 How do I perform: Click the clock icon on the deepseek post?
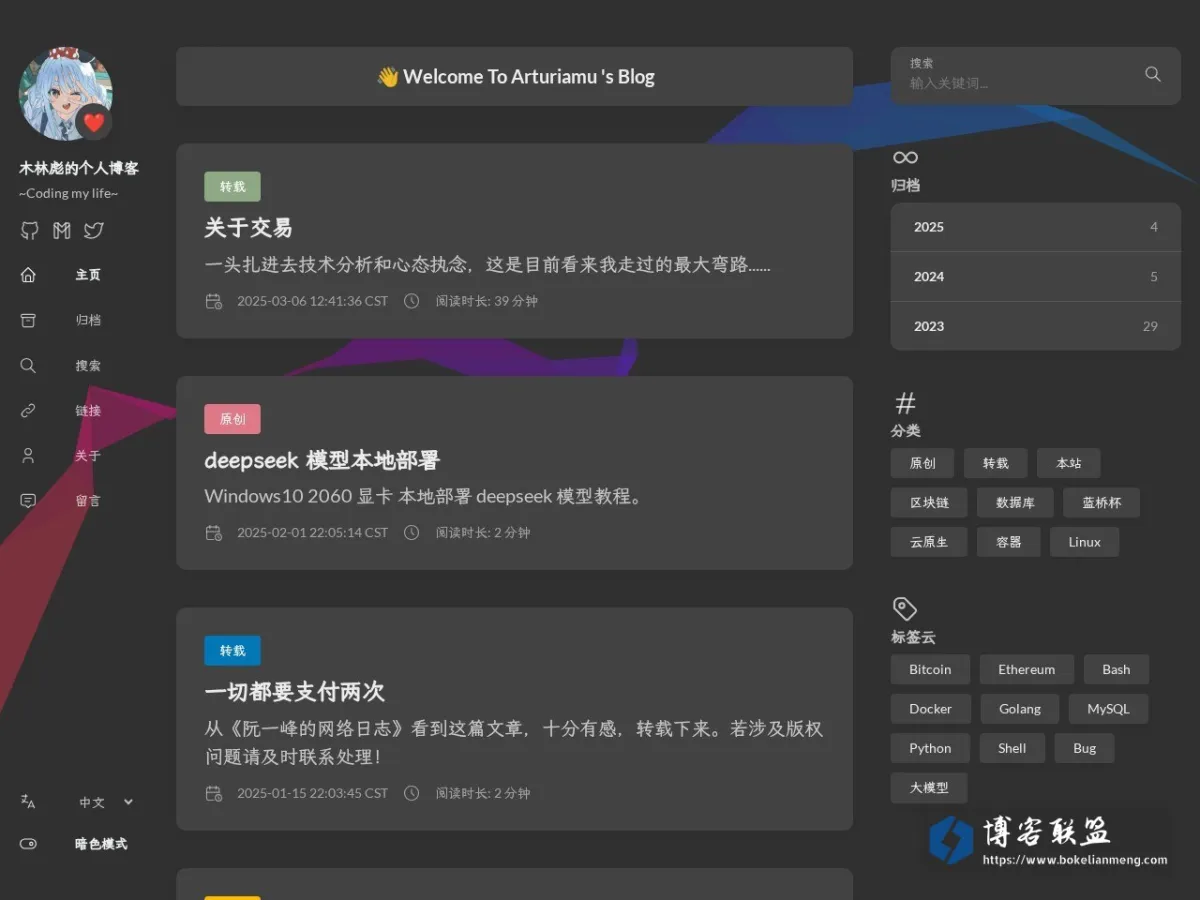(x=411, y=533)
